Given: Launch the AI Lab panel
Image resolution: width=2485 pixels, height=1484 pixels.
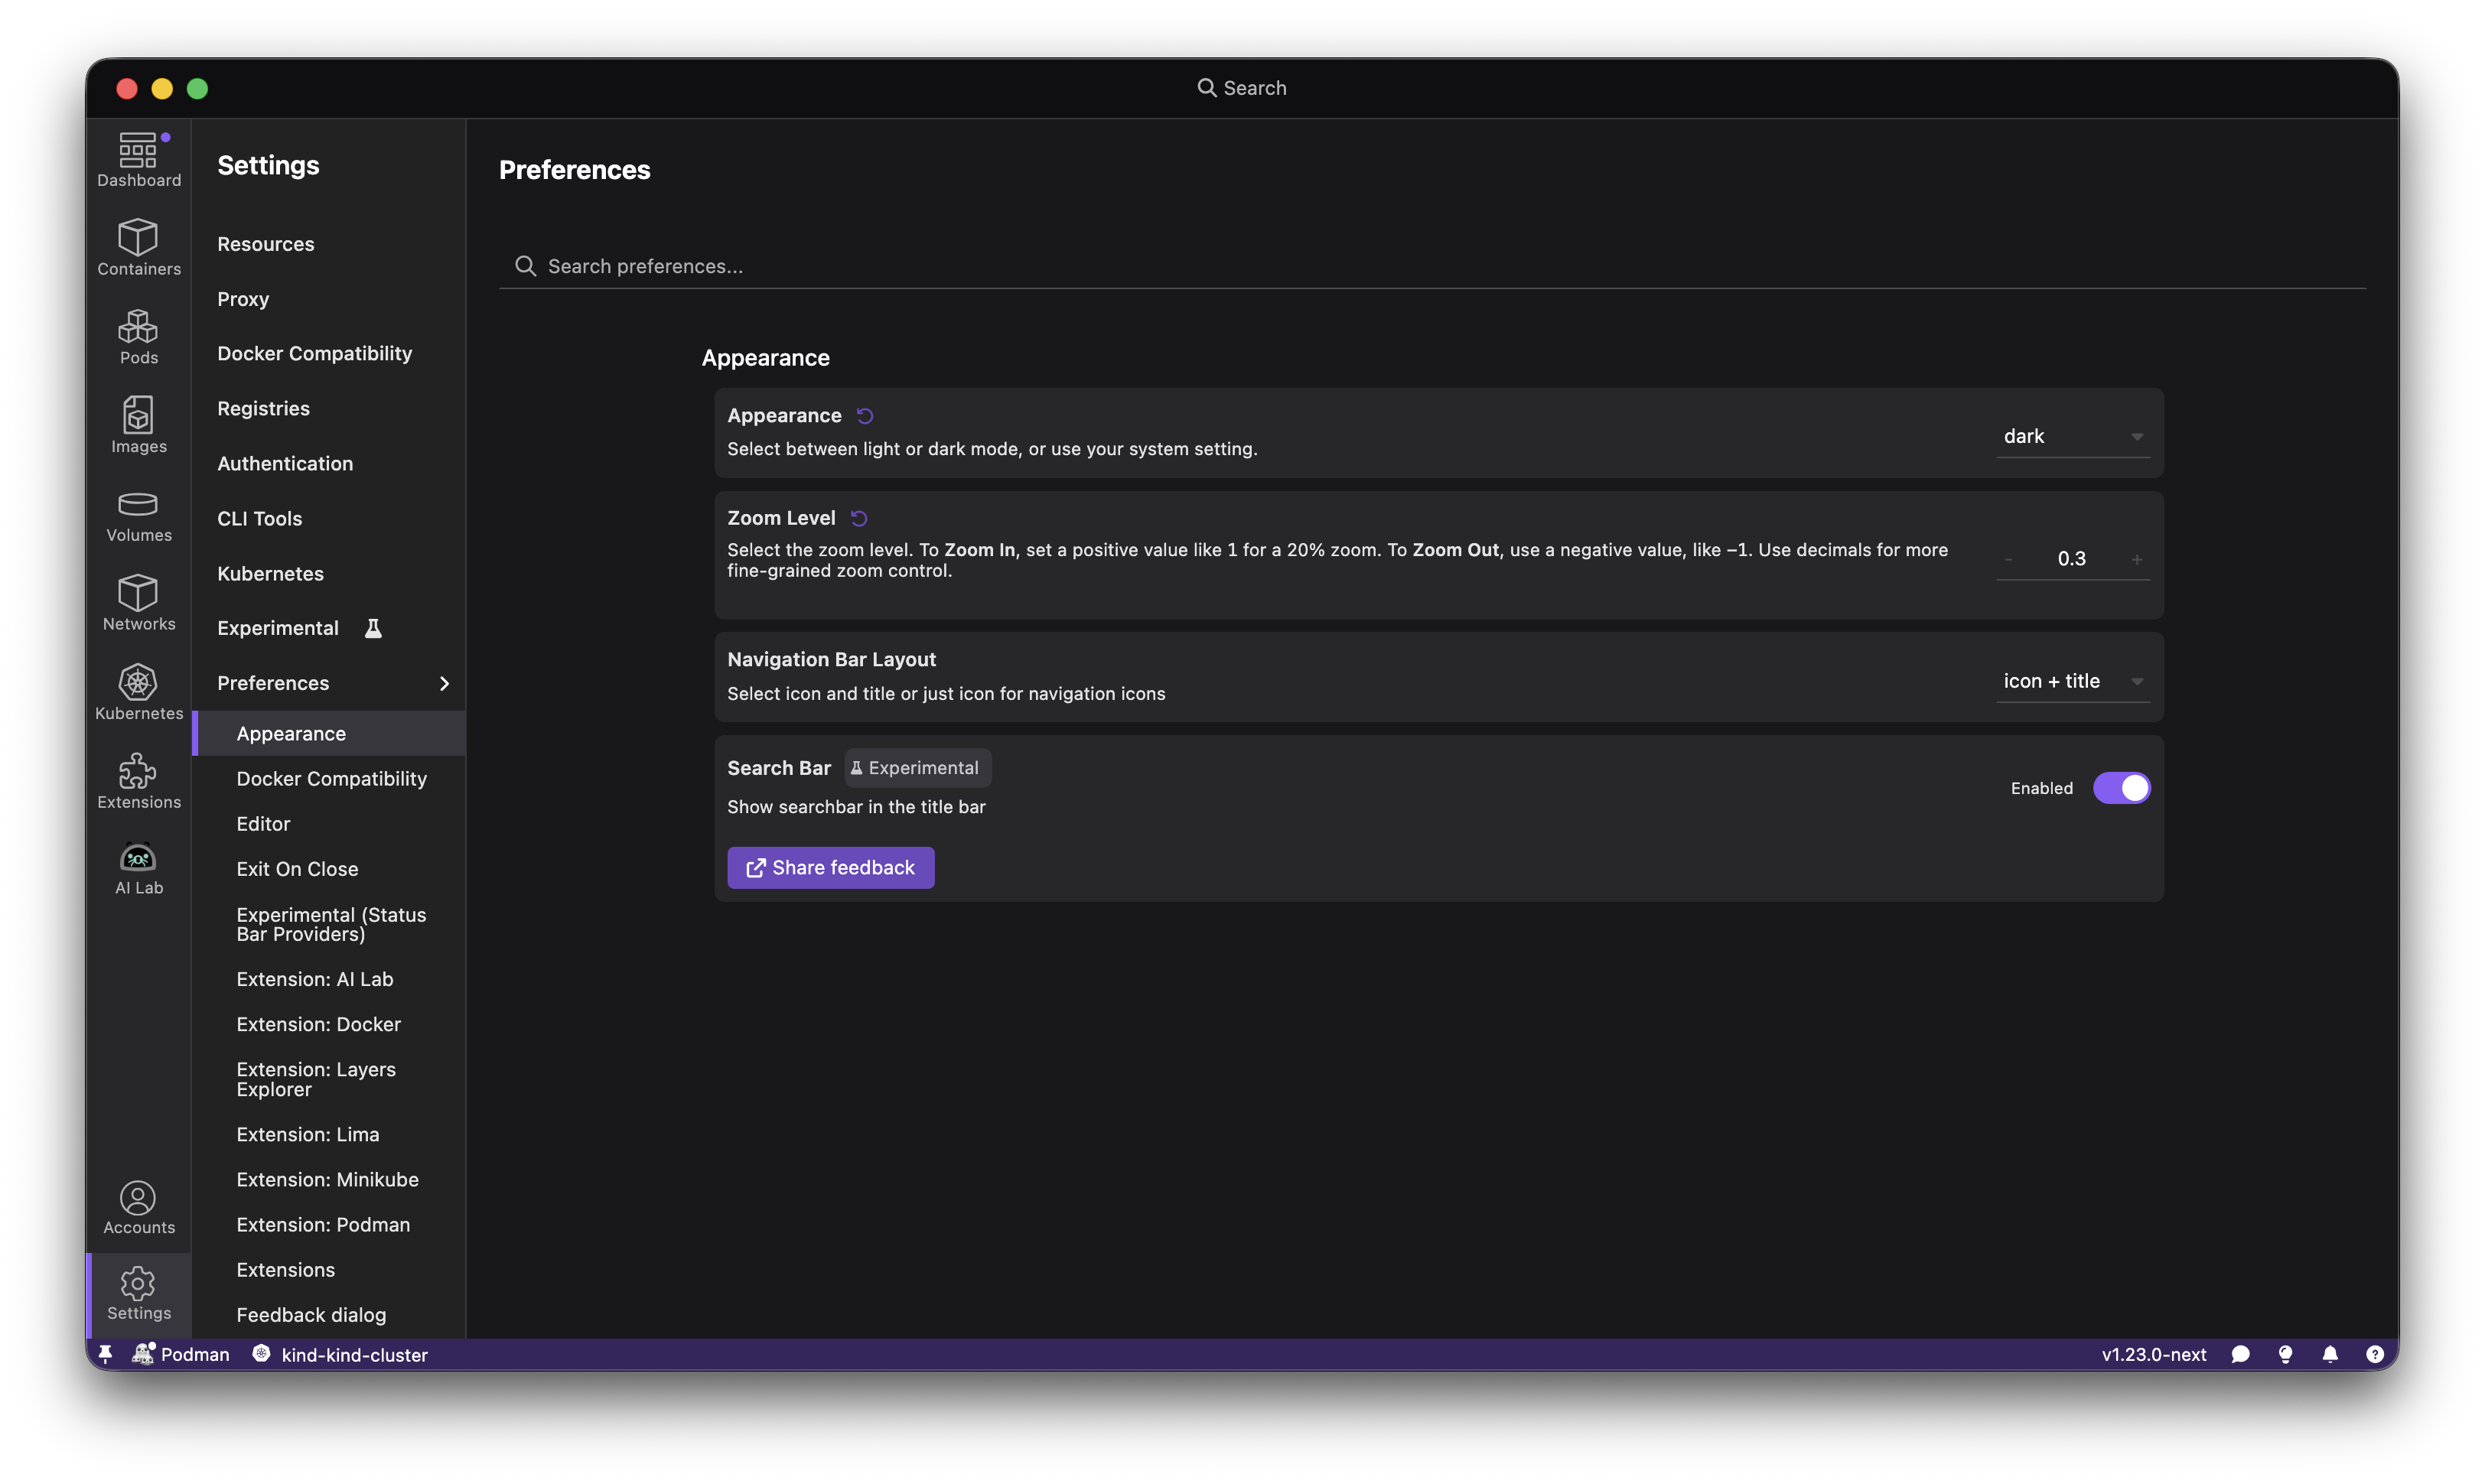Looking at the screenshot, I should tap(138, 867).
